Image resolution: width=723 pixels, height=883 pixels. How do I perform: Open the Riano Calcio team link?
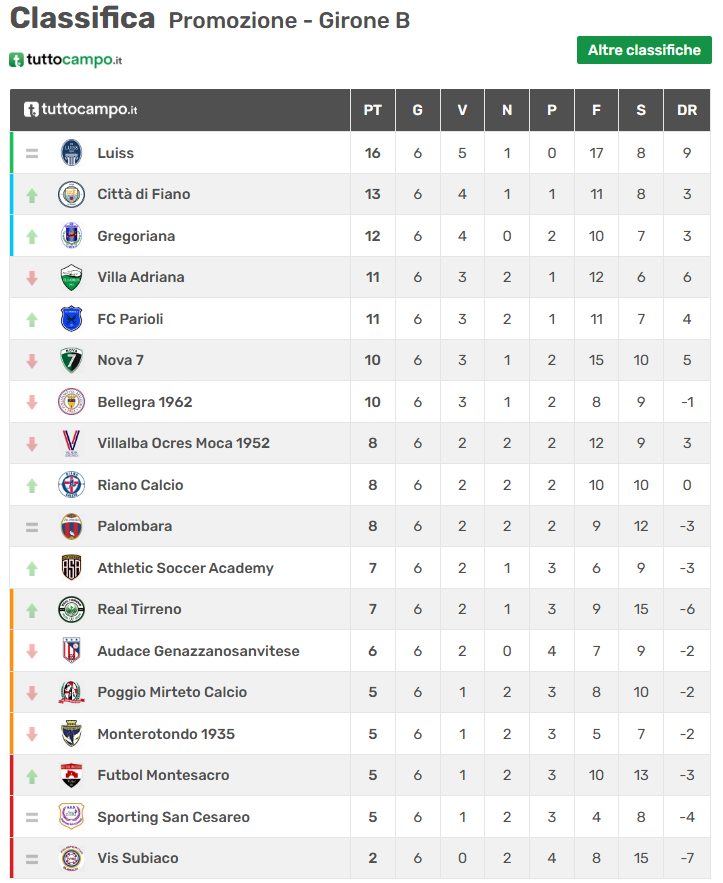tap(140, 485)
